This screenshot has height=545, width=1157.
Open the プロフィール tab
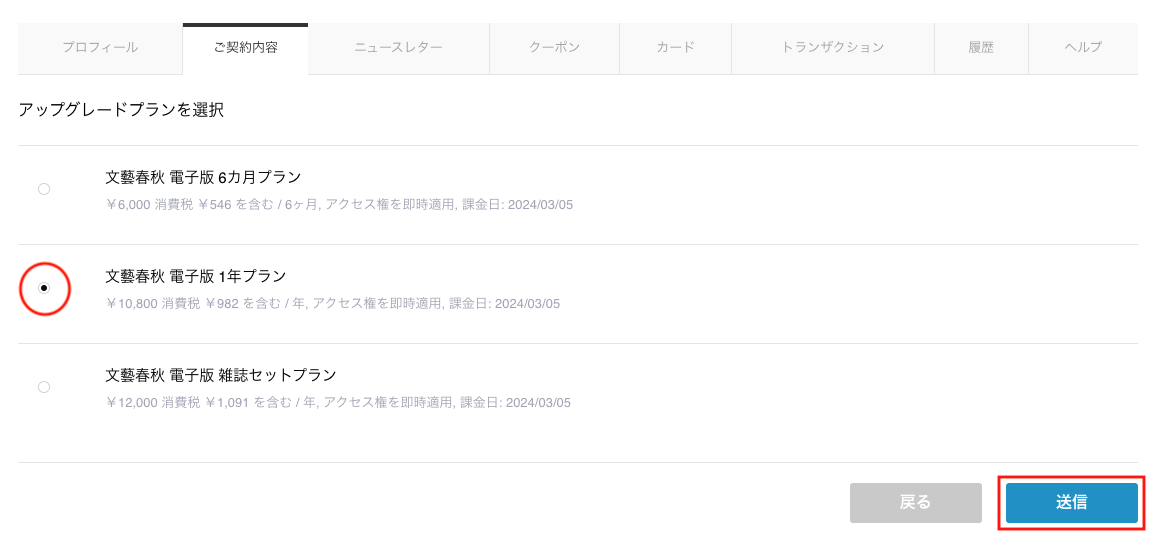pos(100,48)
